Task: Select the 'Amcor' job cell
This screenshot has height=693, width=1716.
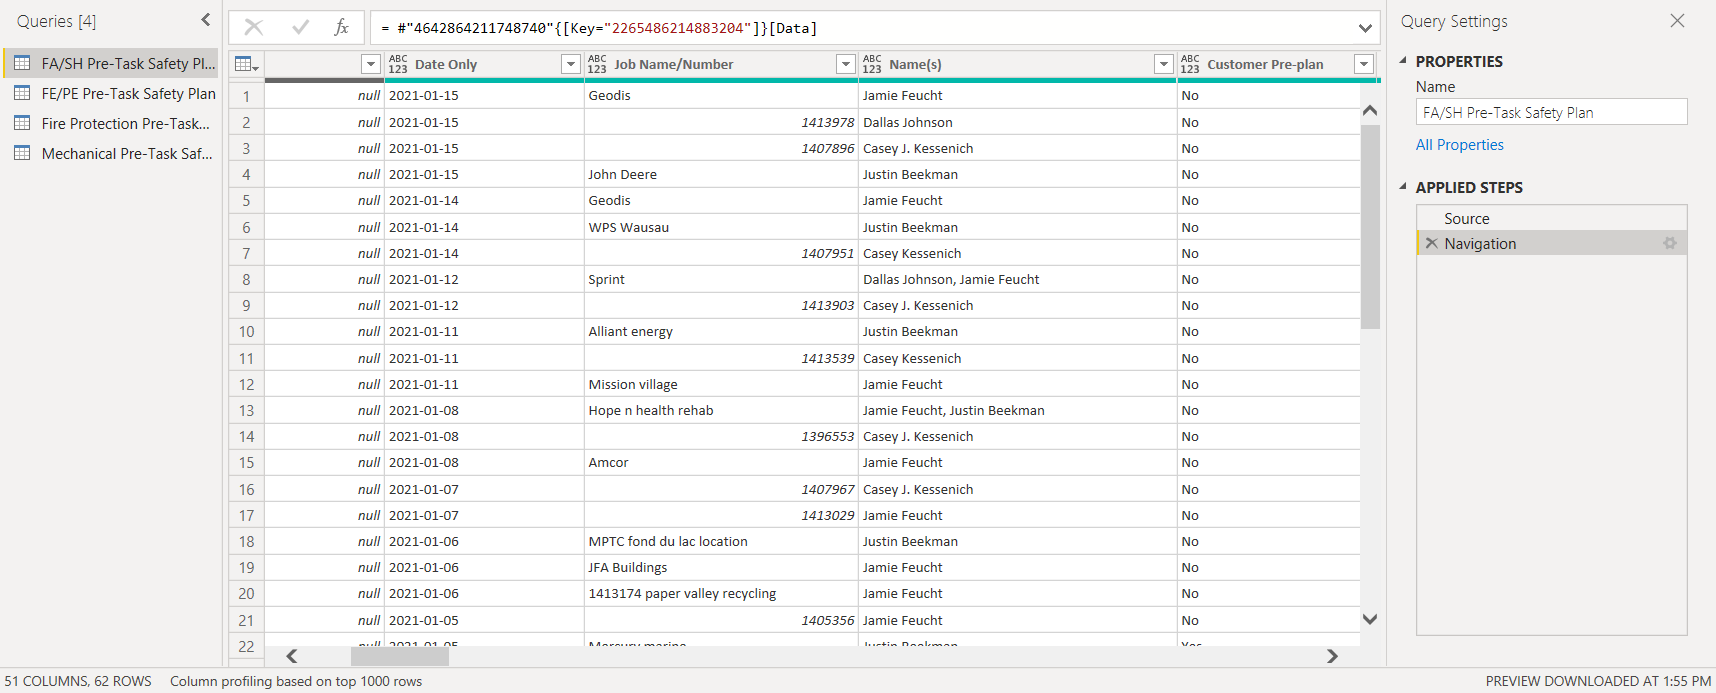Action: click(x=721, y=462)
